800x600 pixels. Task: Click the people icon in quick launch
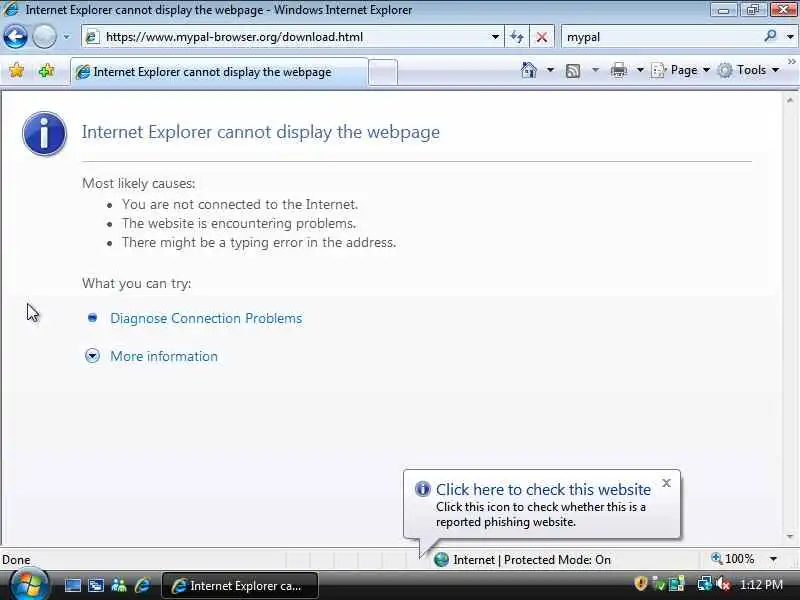(118, 585)
